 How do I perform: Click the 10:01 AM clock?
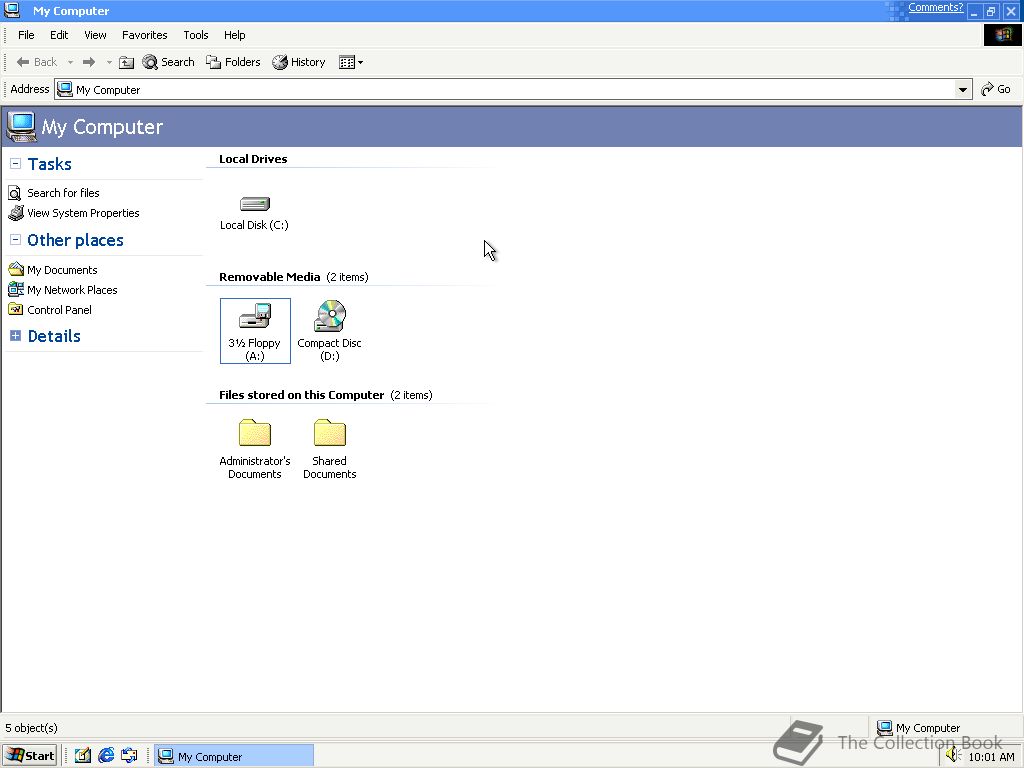pos(991,757)
